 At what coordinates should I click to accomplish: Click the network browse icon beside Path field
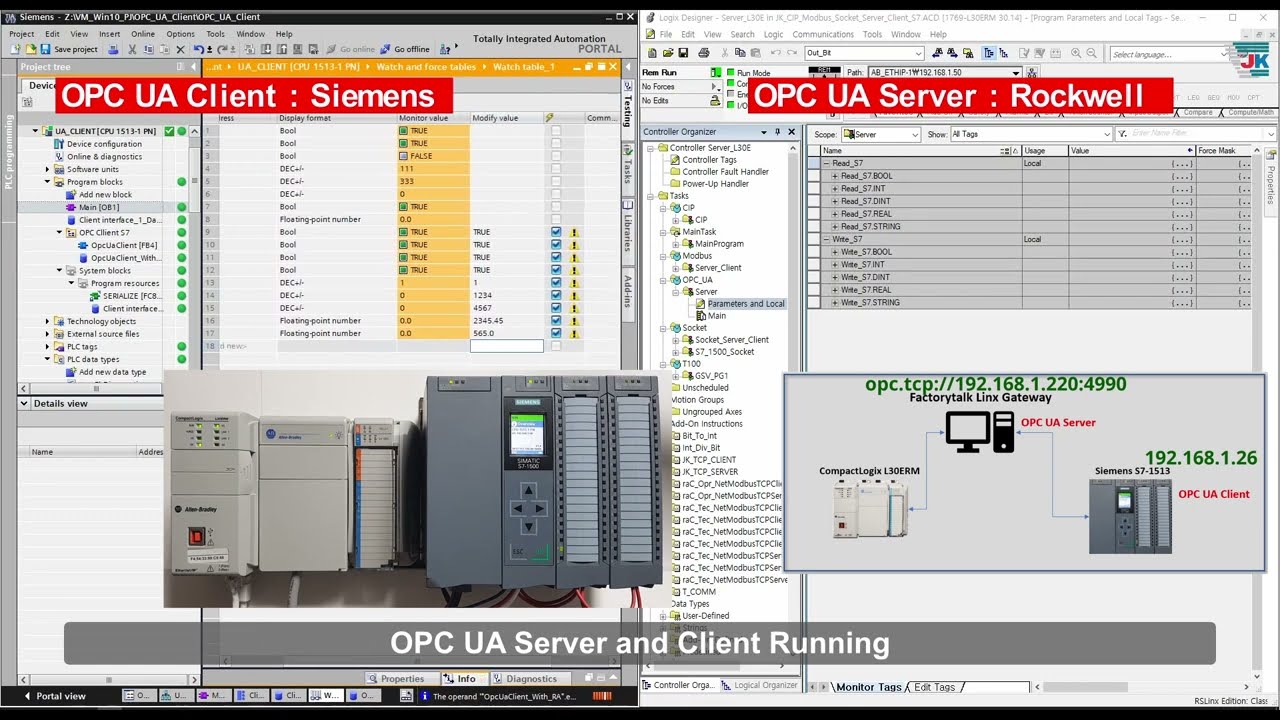pyautogui.click(x=1032, y=73)
